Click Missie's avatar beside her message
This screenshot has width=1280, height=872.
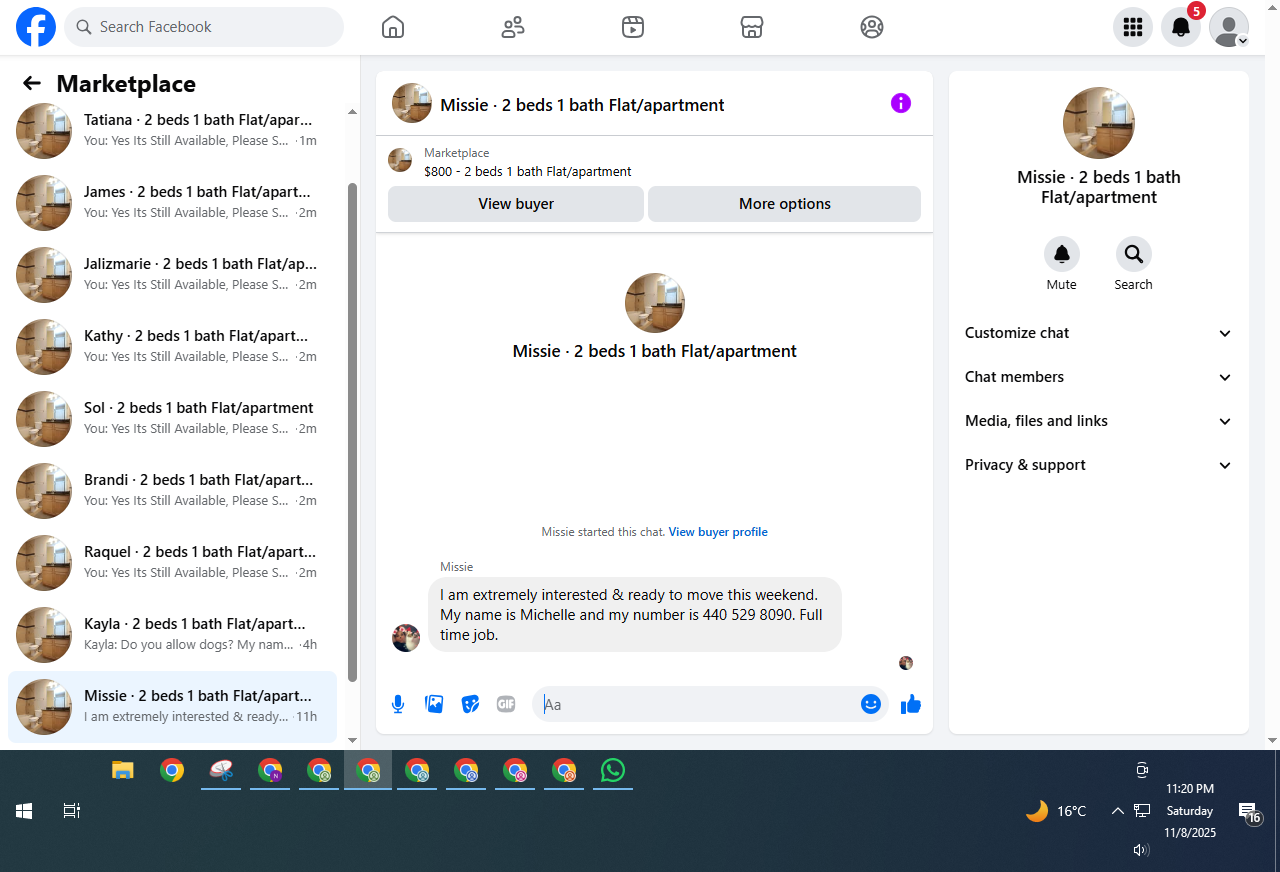406,638
